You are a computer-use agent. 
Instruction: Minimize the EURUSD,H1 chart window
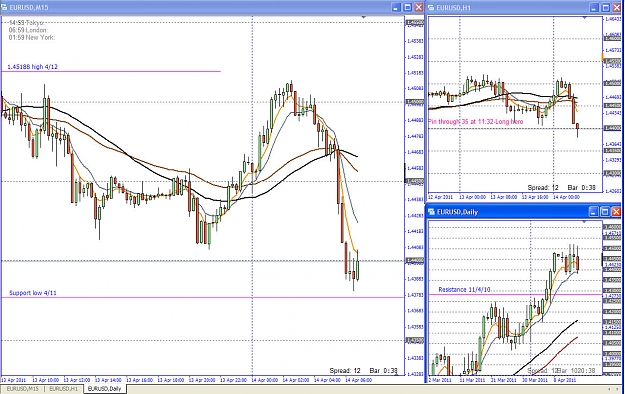tap(594, 8)
